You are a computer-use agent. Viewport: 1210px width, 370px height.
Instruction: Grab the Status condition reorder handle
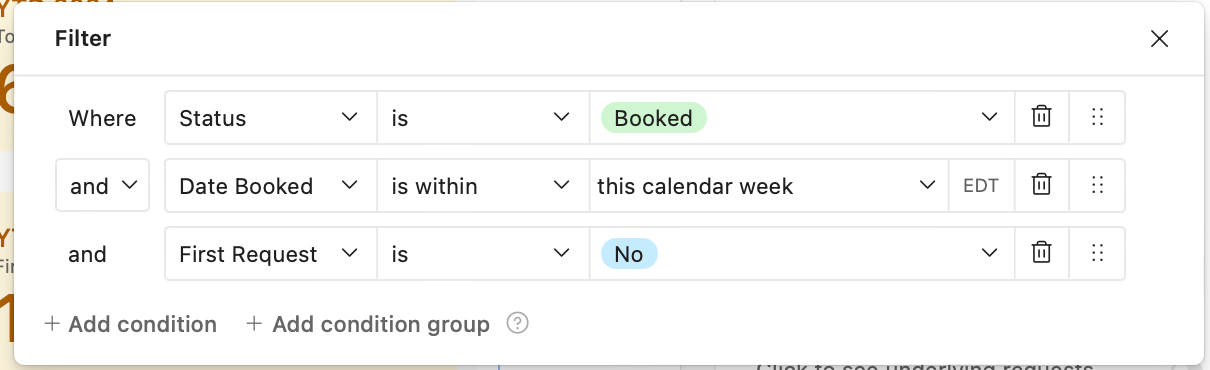coord(1097,118)
